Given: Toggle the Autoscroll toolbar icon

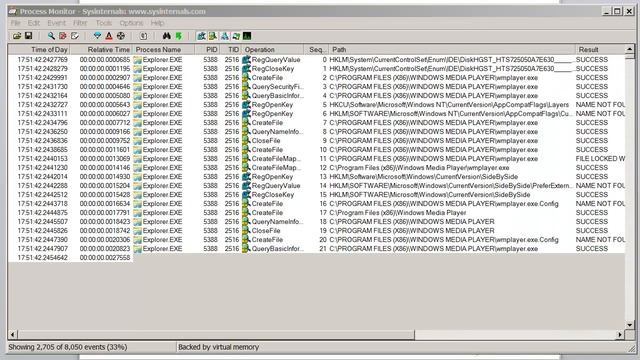Looking at the screenshot, I should tap(62, 36).
